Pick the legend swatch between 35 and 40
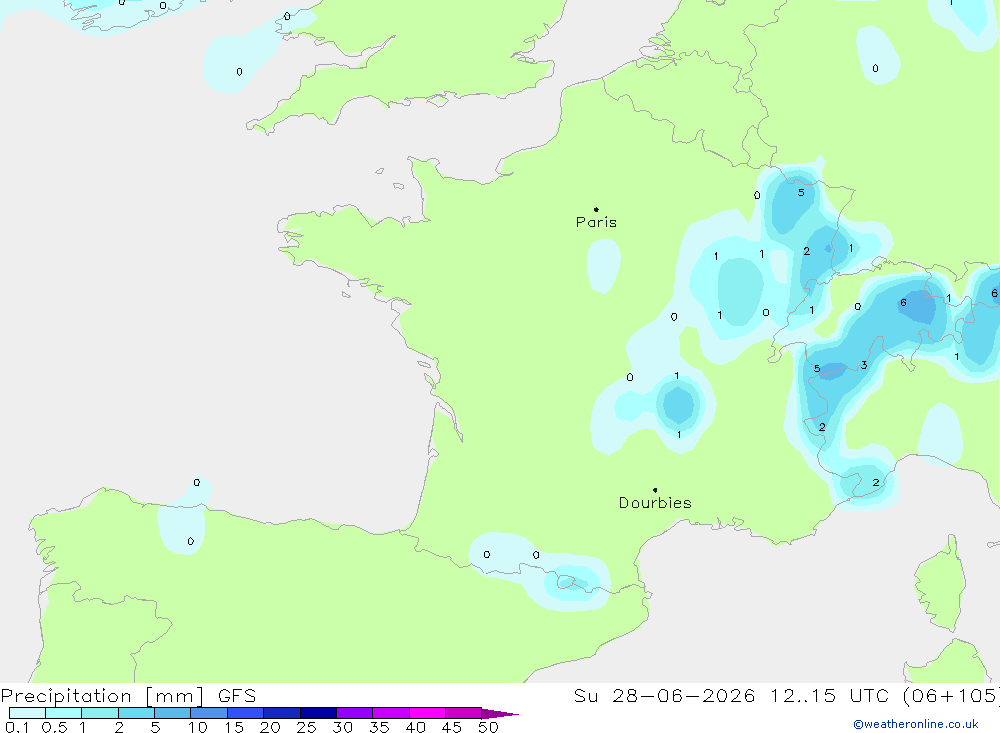 (391, 713)
